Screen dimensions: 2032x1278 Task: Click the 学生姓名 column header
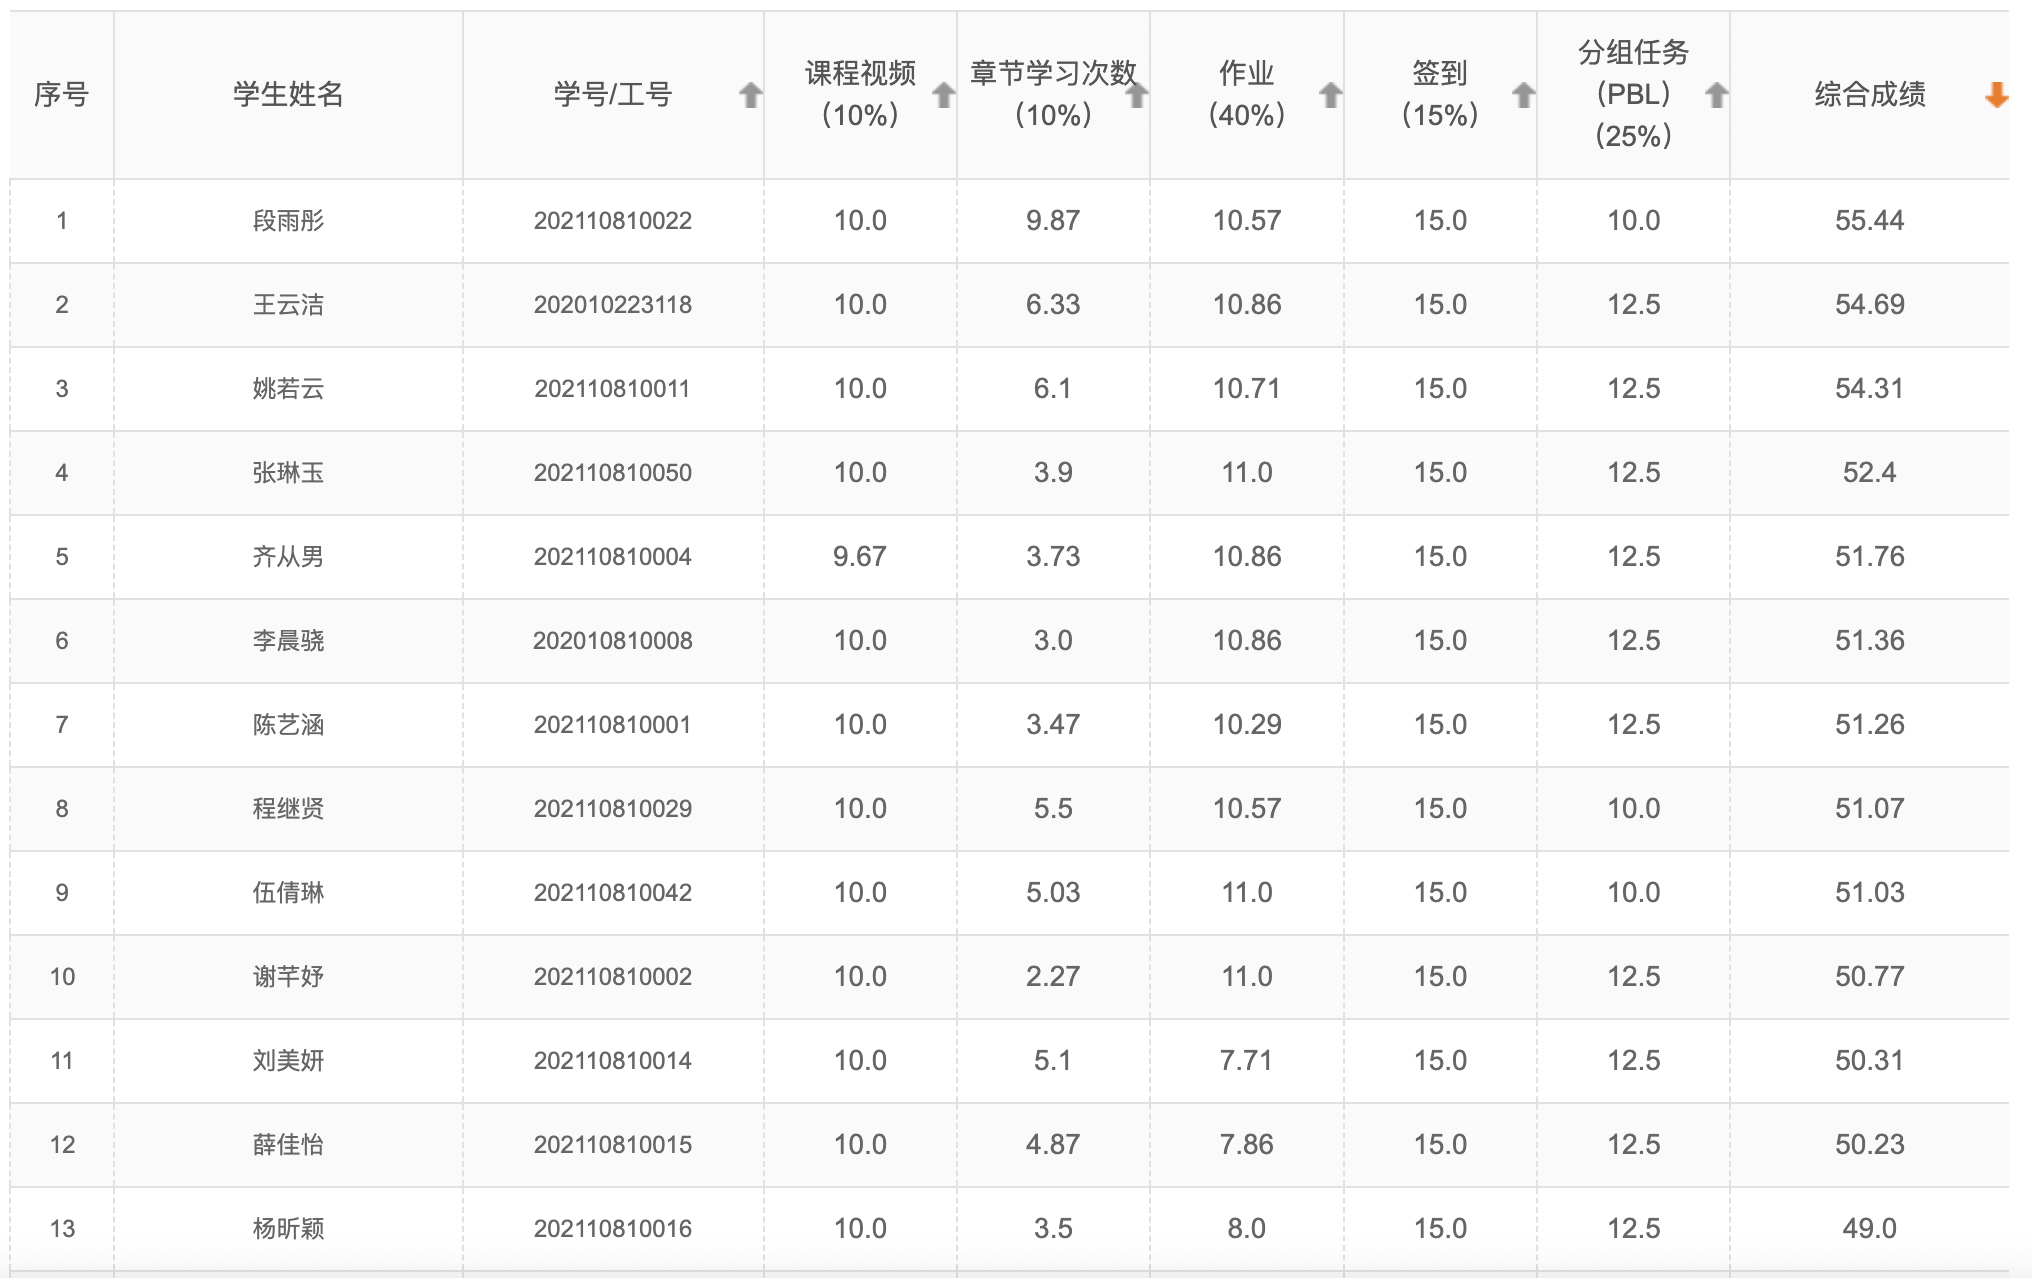[x=288, y=95]
